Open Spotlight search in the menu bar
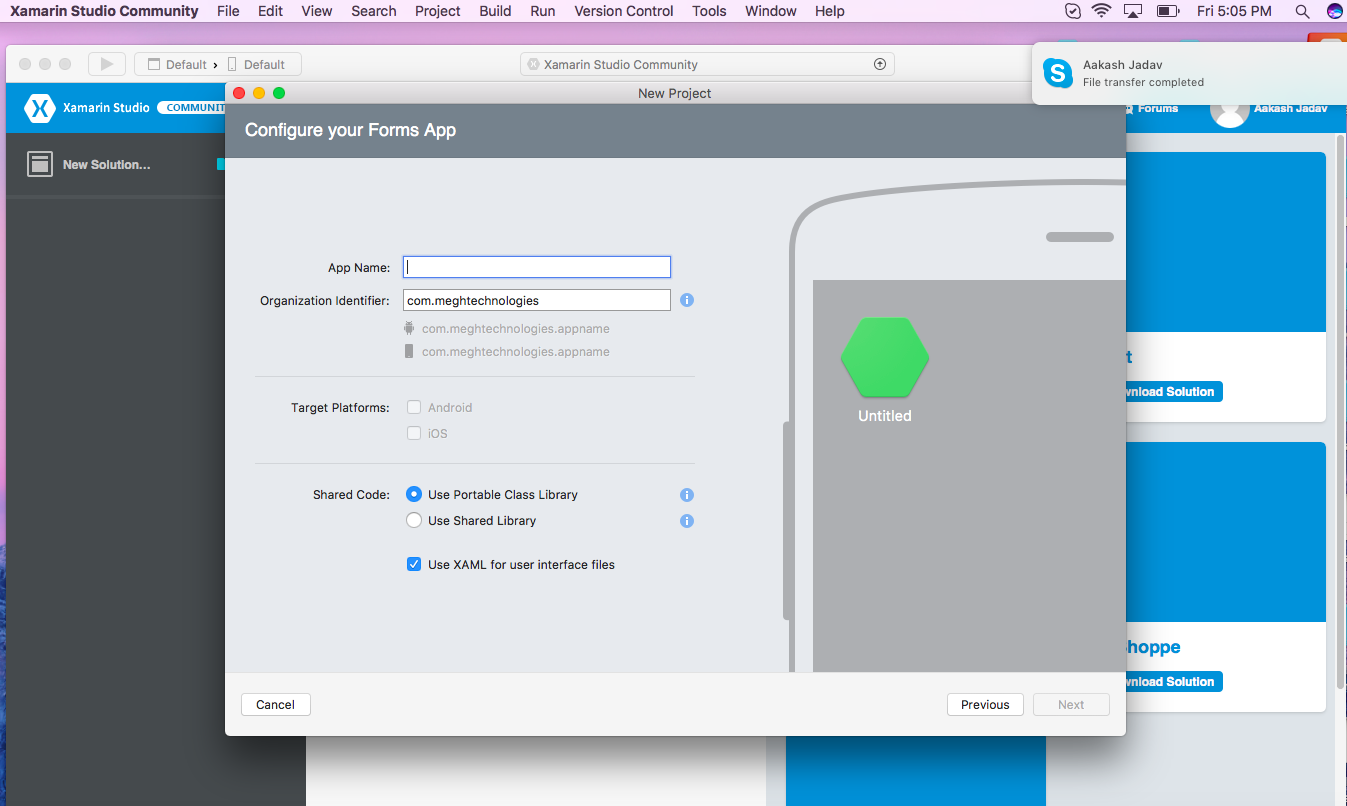 [x=1302, y=11]
